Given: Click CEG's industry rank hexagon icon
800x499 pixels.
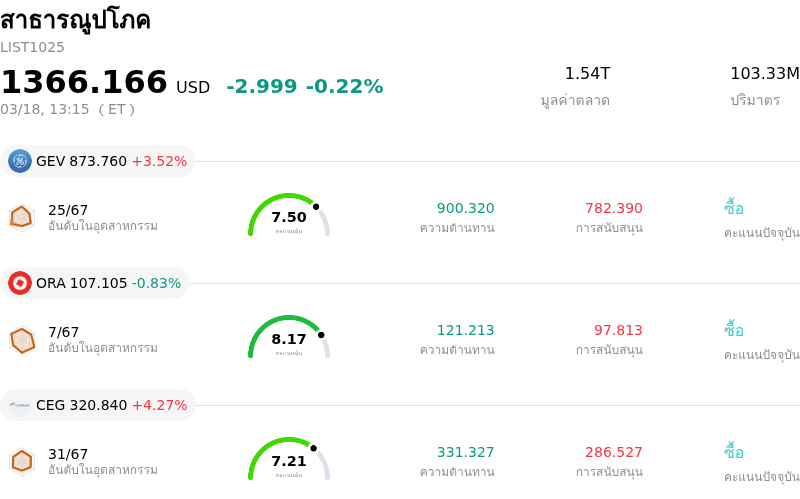Looking at the screenshot, I should pos(21,461).
